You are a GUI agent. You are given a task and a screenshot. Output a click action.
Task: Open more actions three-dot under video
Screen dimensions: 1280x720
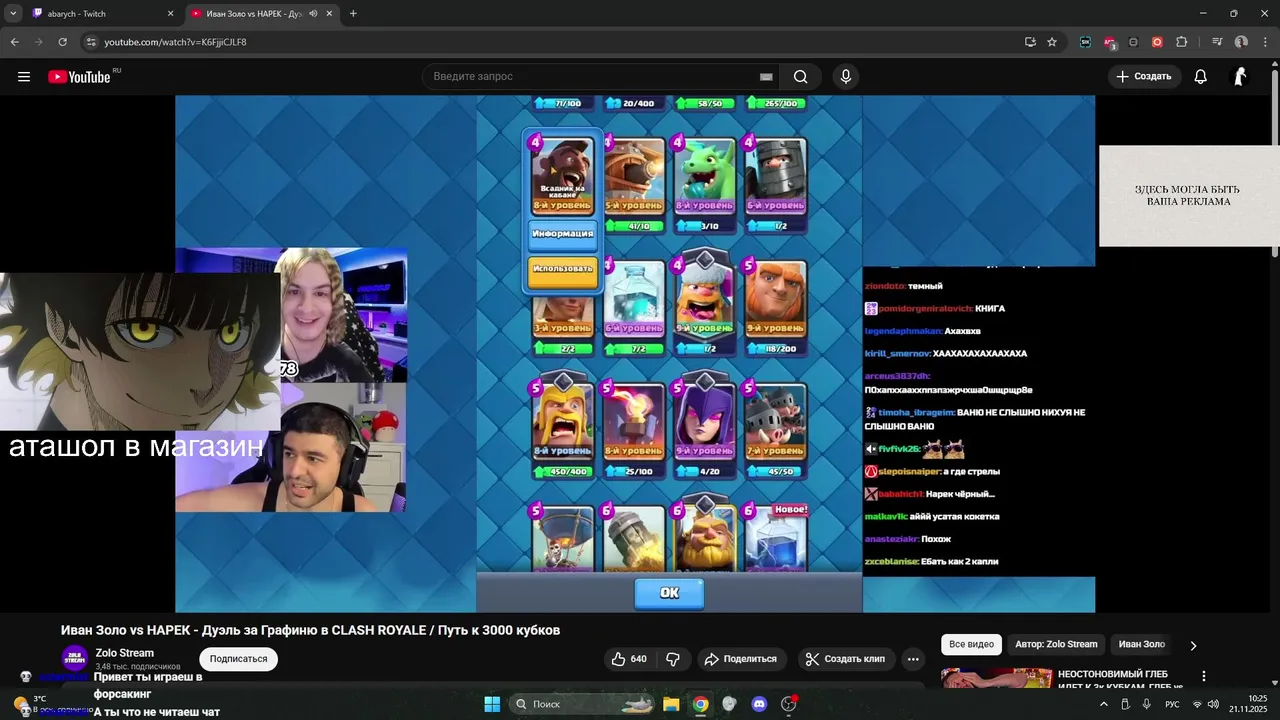tap(913, 659)
